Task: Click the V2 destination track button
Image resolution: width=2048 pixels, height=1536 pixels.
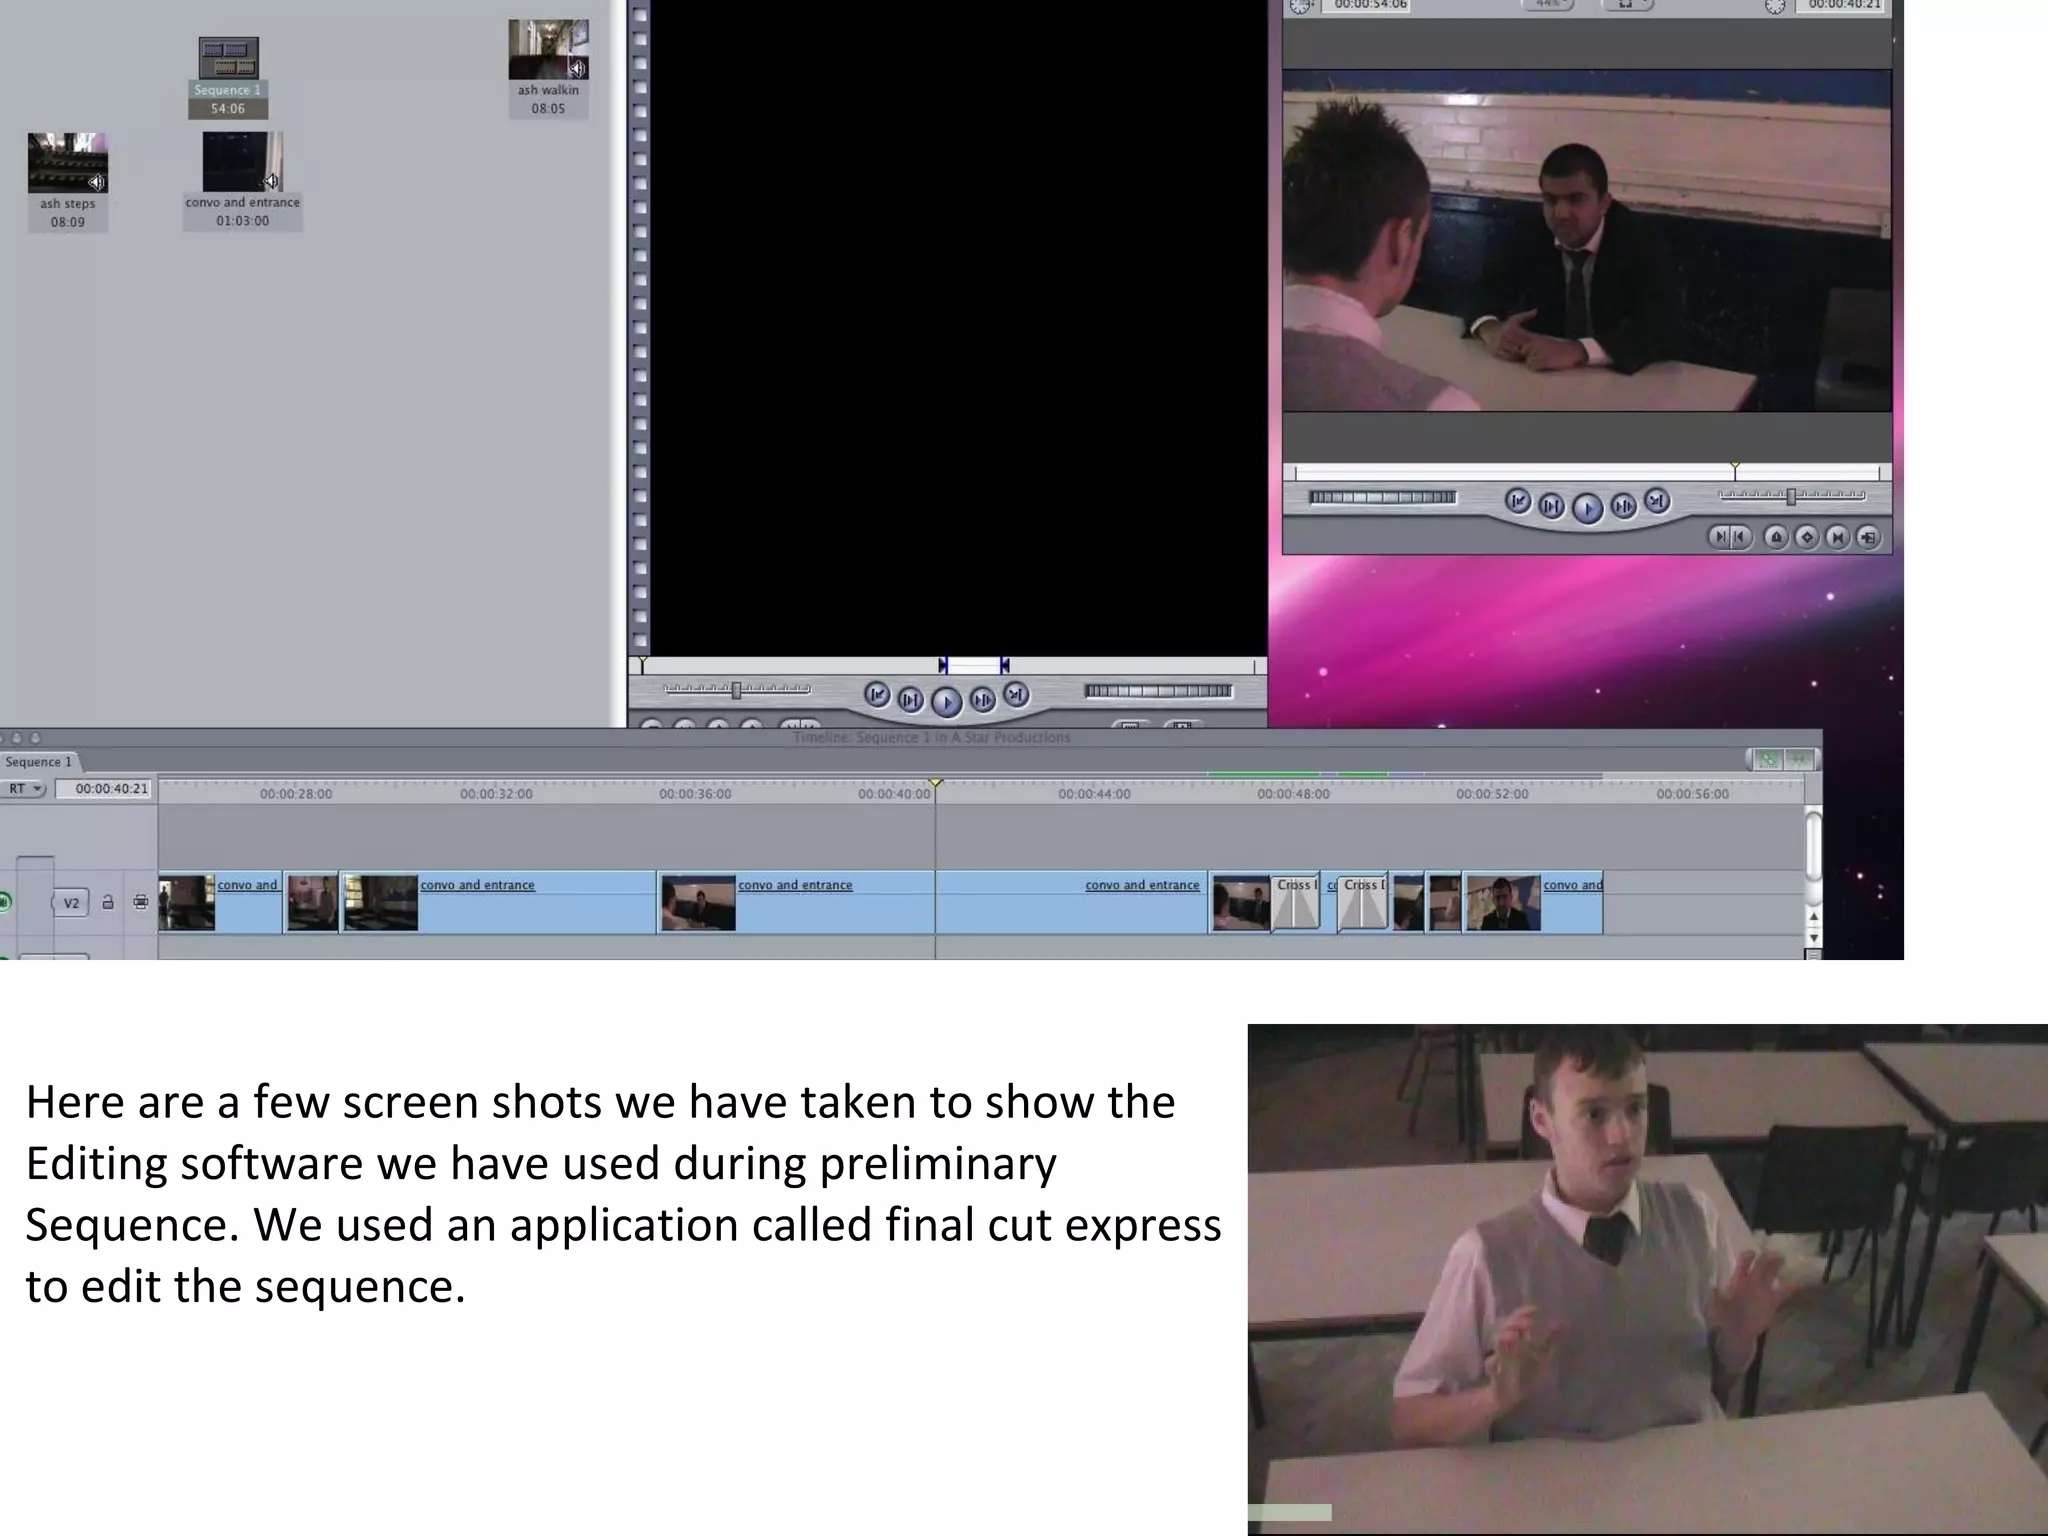Action: (71, 903)
